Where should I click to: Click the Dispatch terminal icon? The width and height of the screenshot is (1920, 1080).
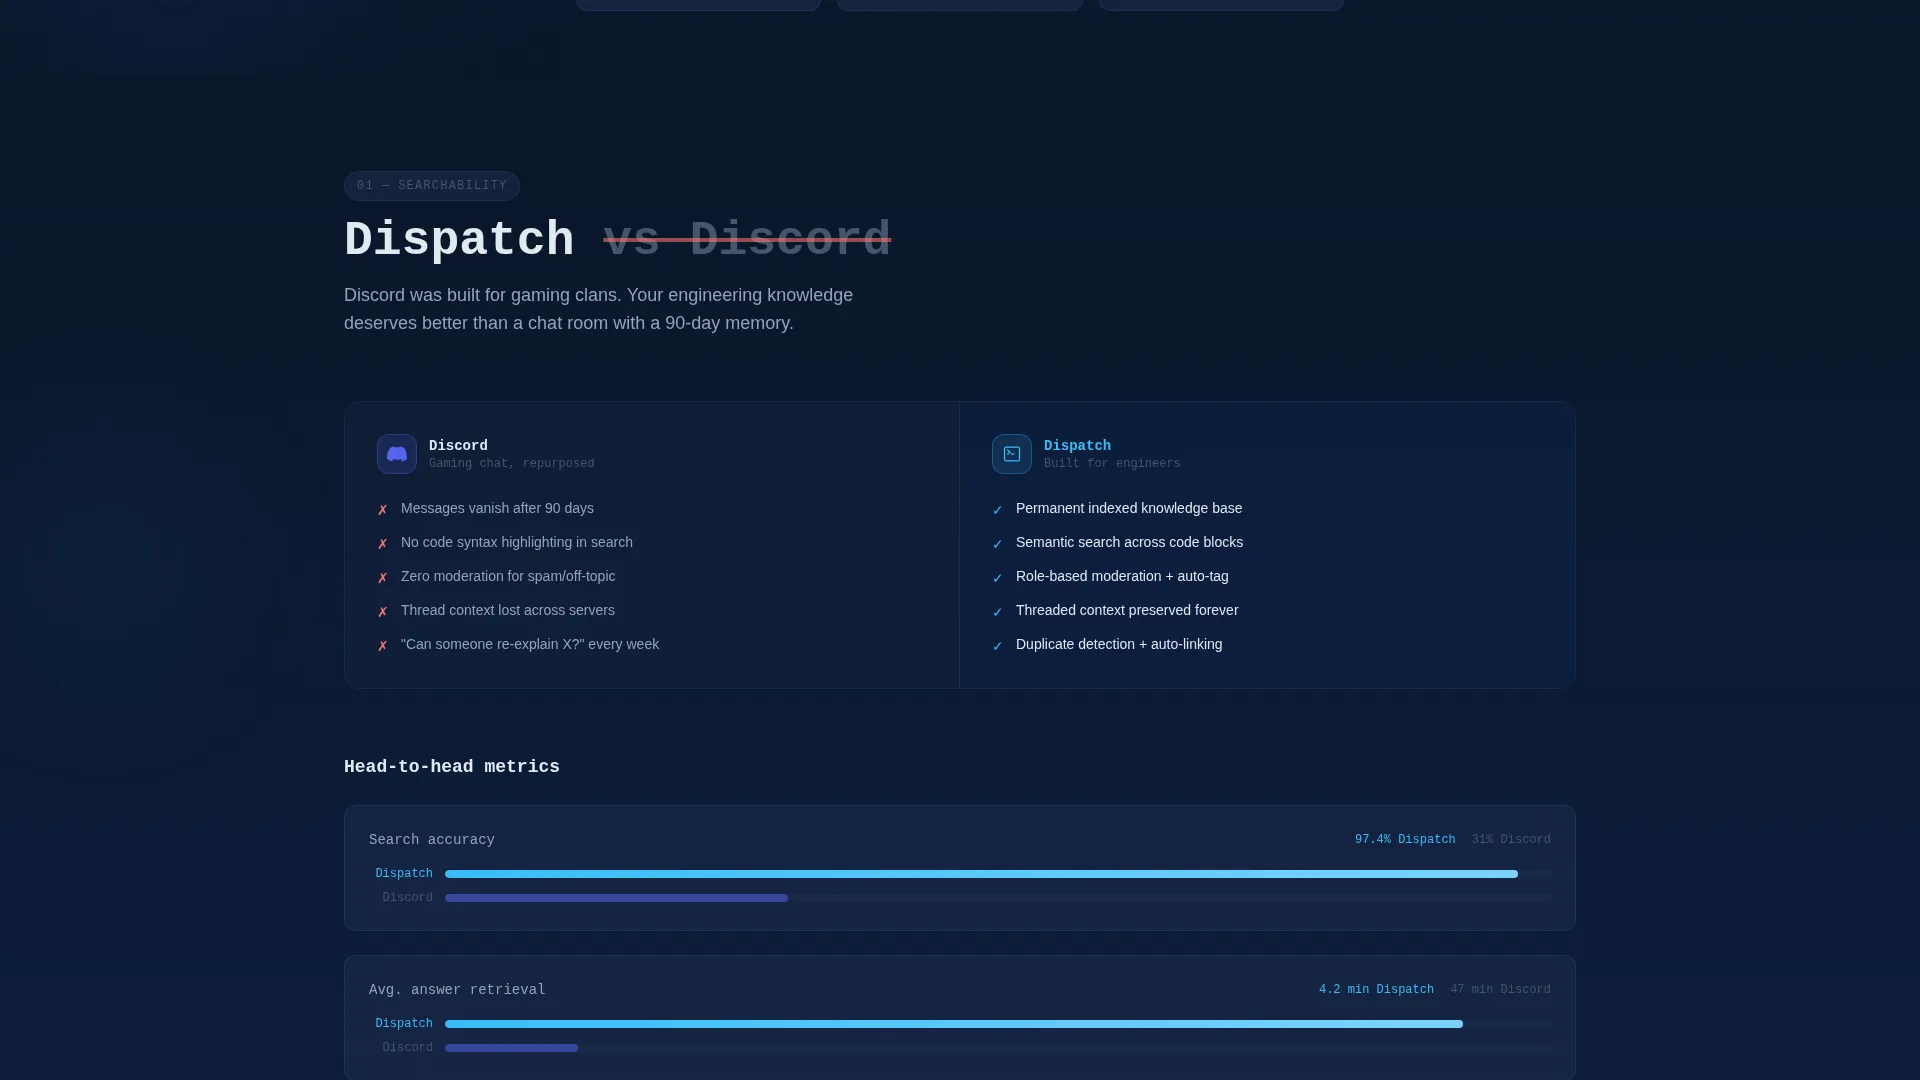(1012, 454)
